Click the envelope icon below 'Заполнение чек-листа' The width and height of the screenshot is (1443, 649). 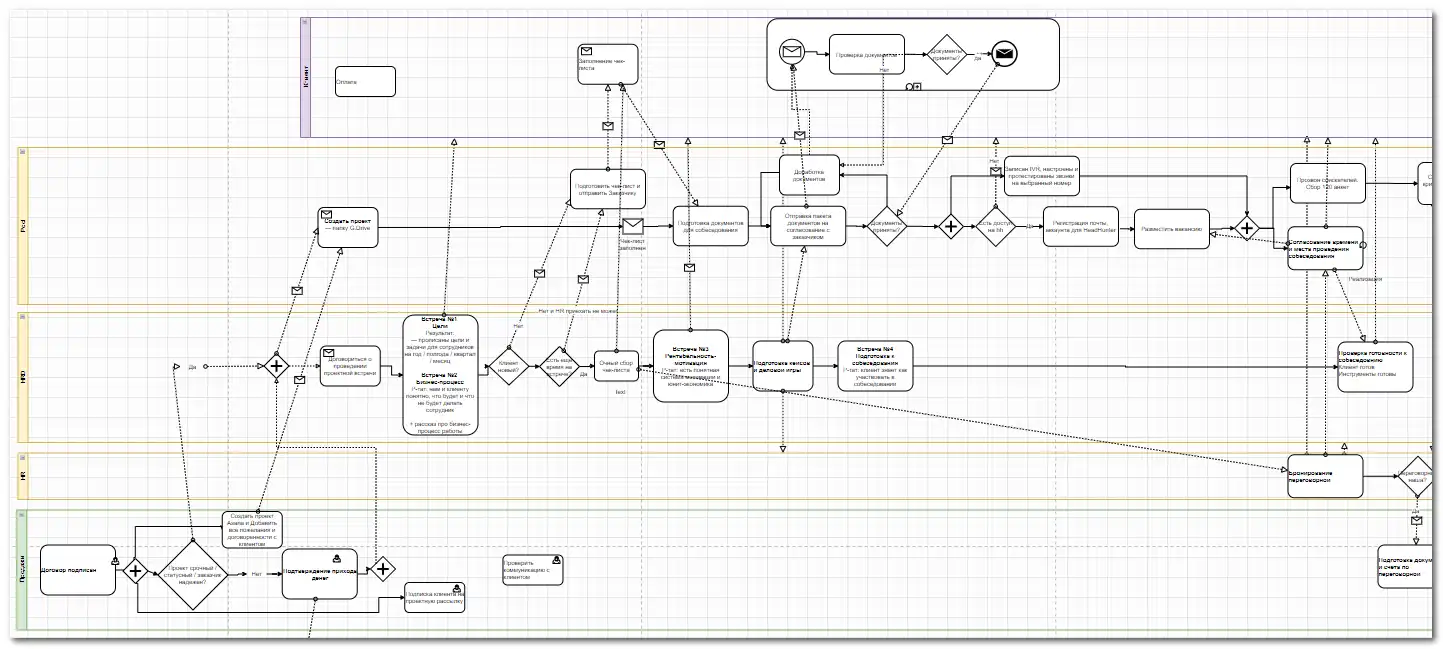tap(607, 126)
